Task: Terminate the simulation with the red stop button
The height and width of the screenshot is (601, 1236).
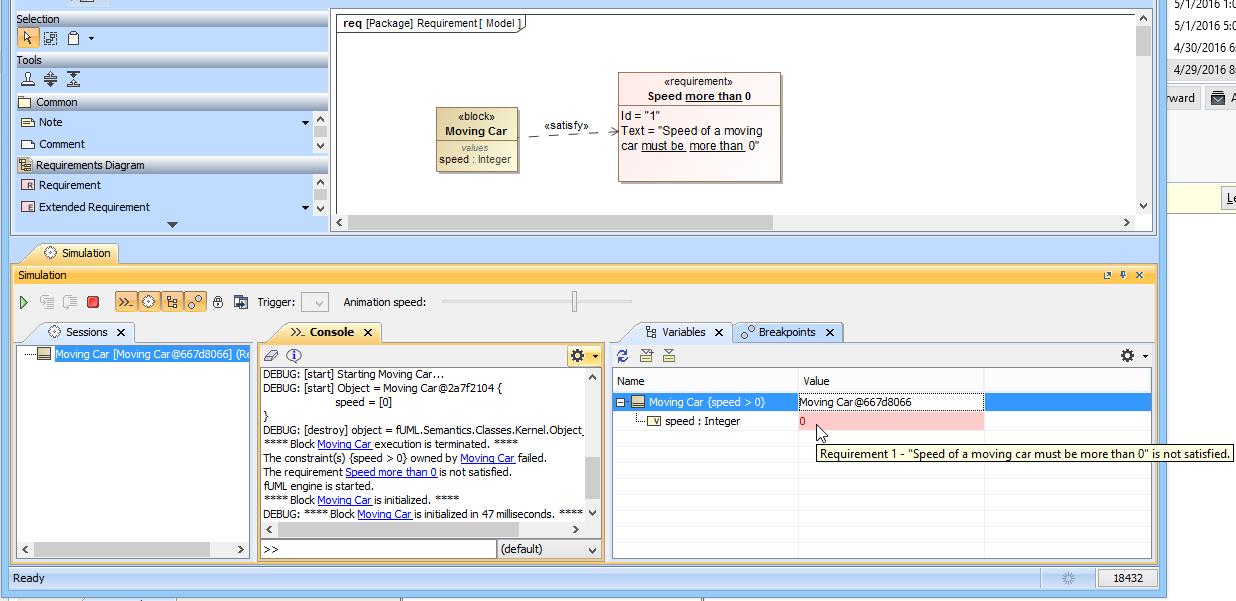Action: coord(93,302)
